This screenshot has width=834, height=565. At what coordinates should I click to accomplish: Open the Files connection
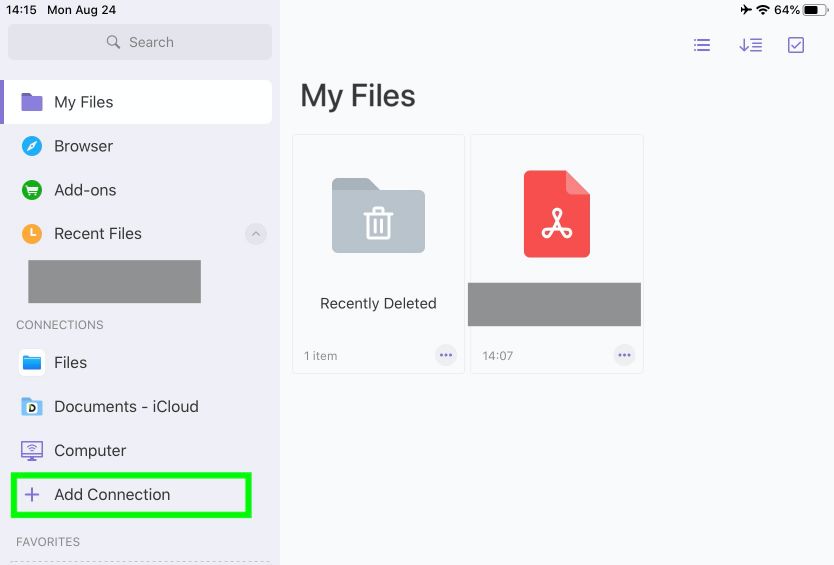click(70, 363)
